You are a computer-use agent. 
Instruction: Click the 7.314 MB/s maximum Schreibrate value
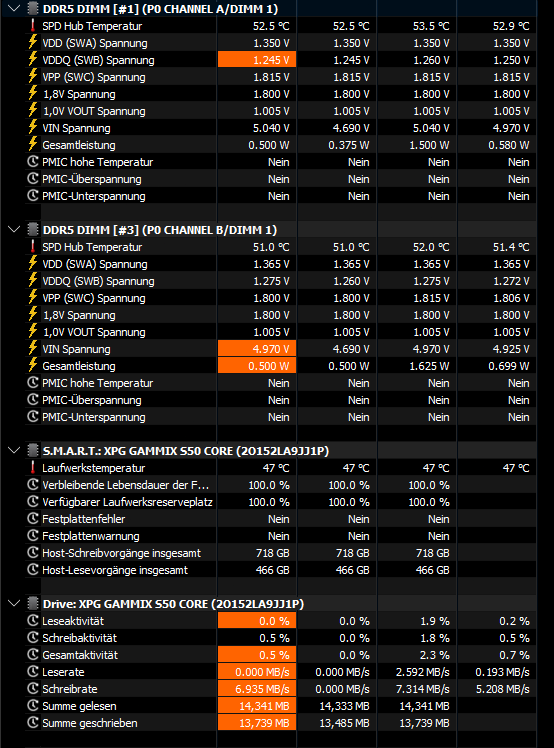point(422,689)
